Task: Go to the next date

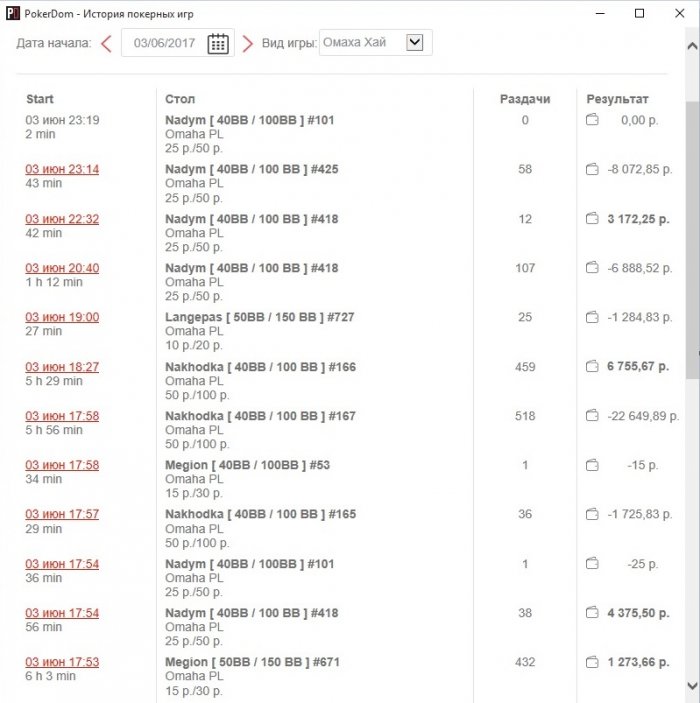Action: (x=248, y=43)
